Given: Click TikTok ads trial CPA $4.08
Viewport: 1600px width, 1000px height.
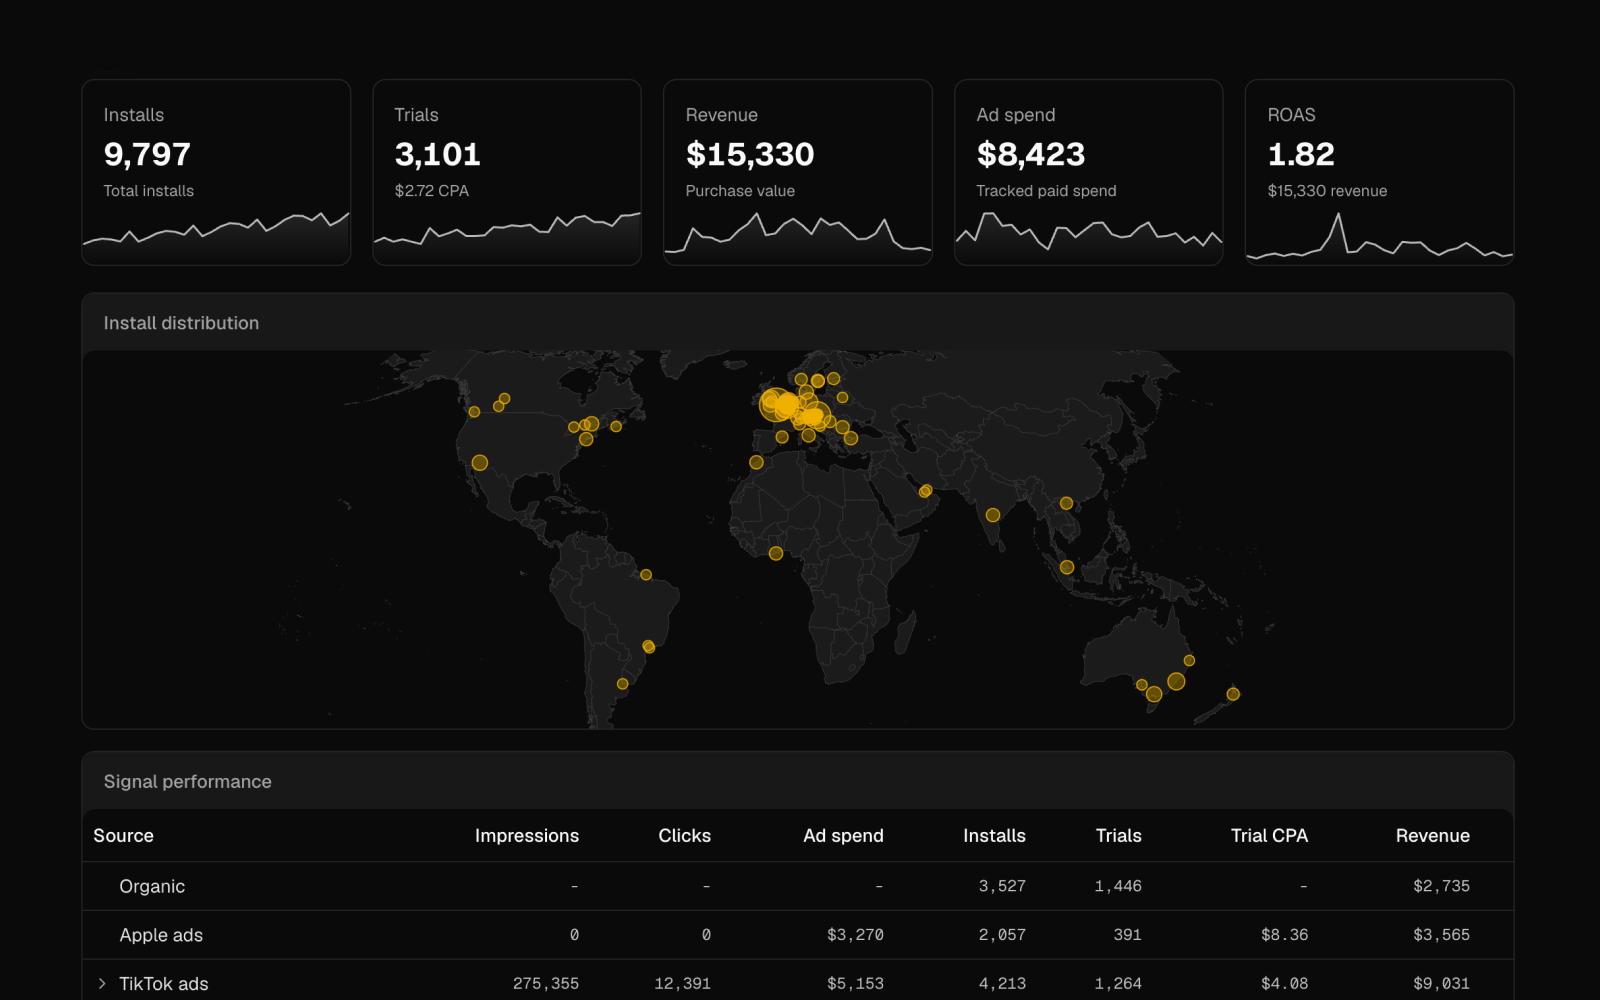Looking at the screenshot, I should (1284, 984).
